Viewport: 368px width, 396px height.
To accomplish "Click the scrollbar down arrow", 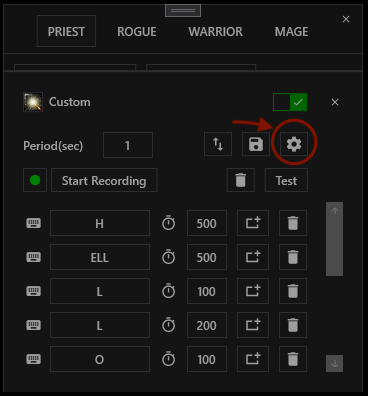I will pyautogui.click(x=335, y=363).
